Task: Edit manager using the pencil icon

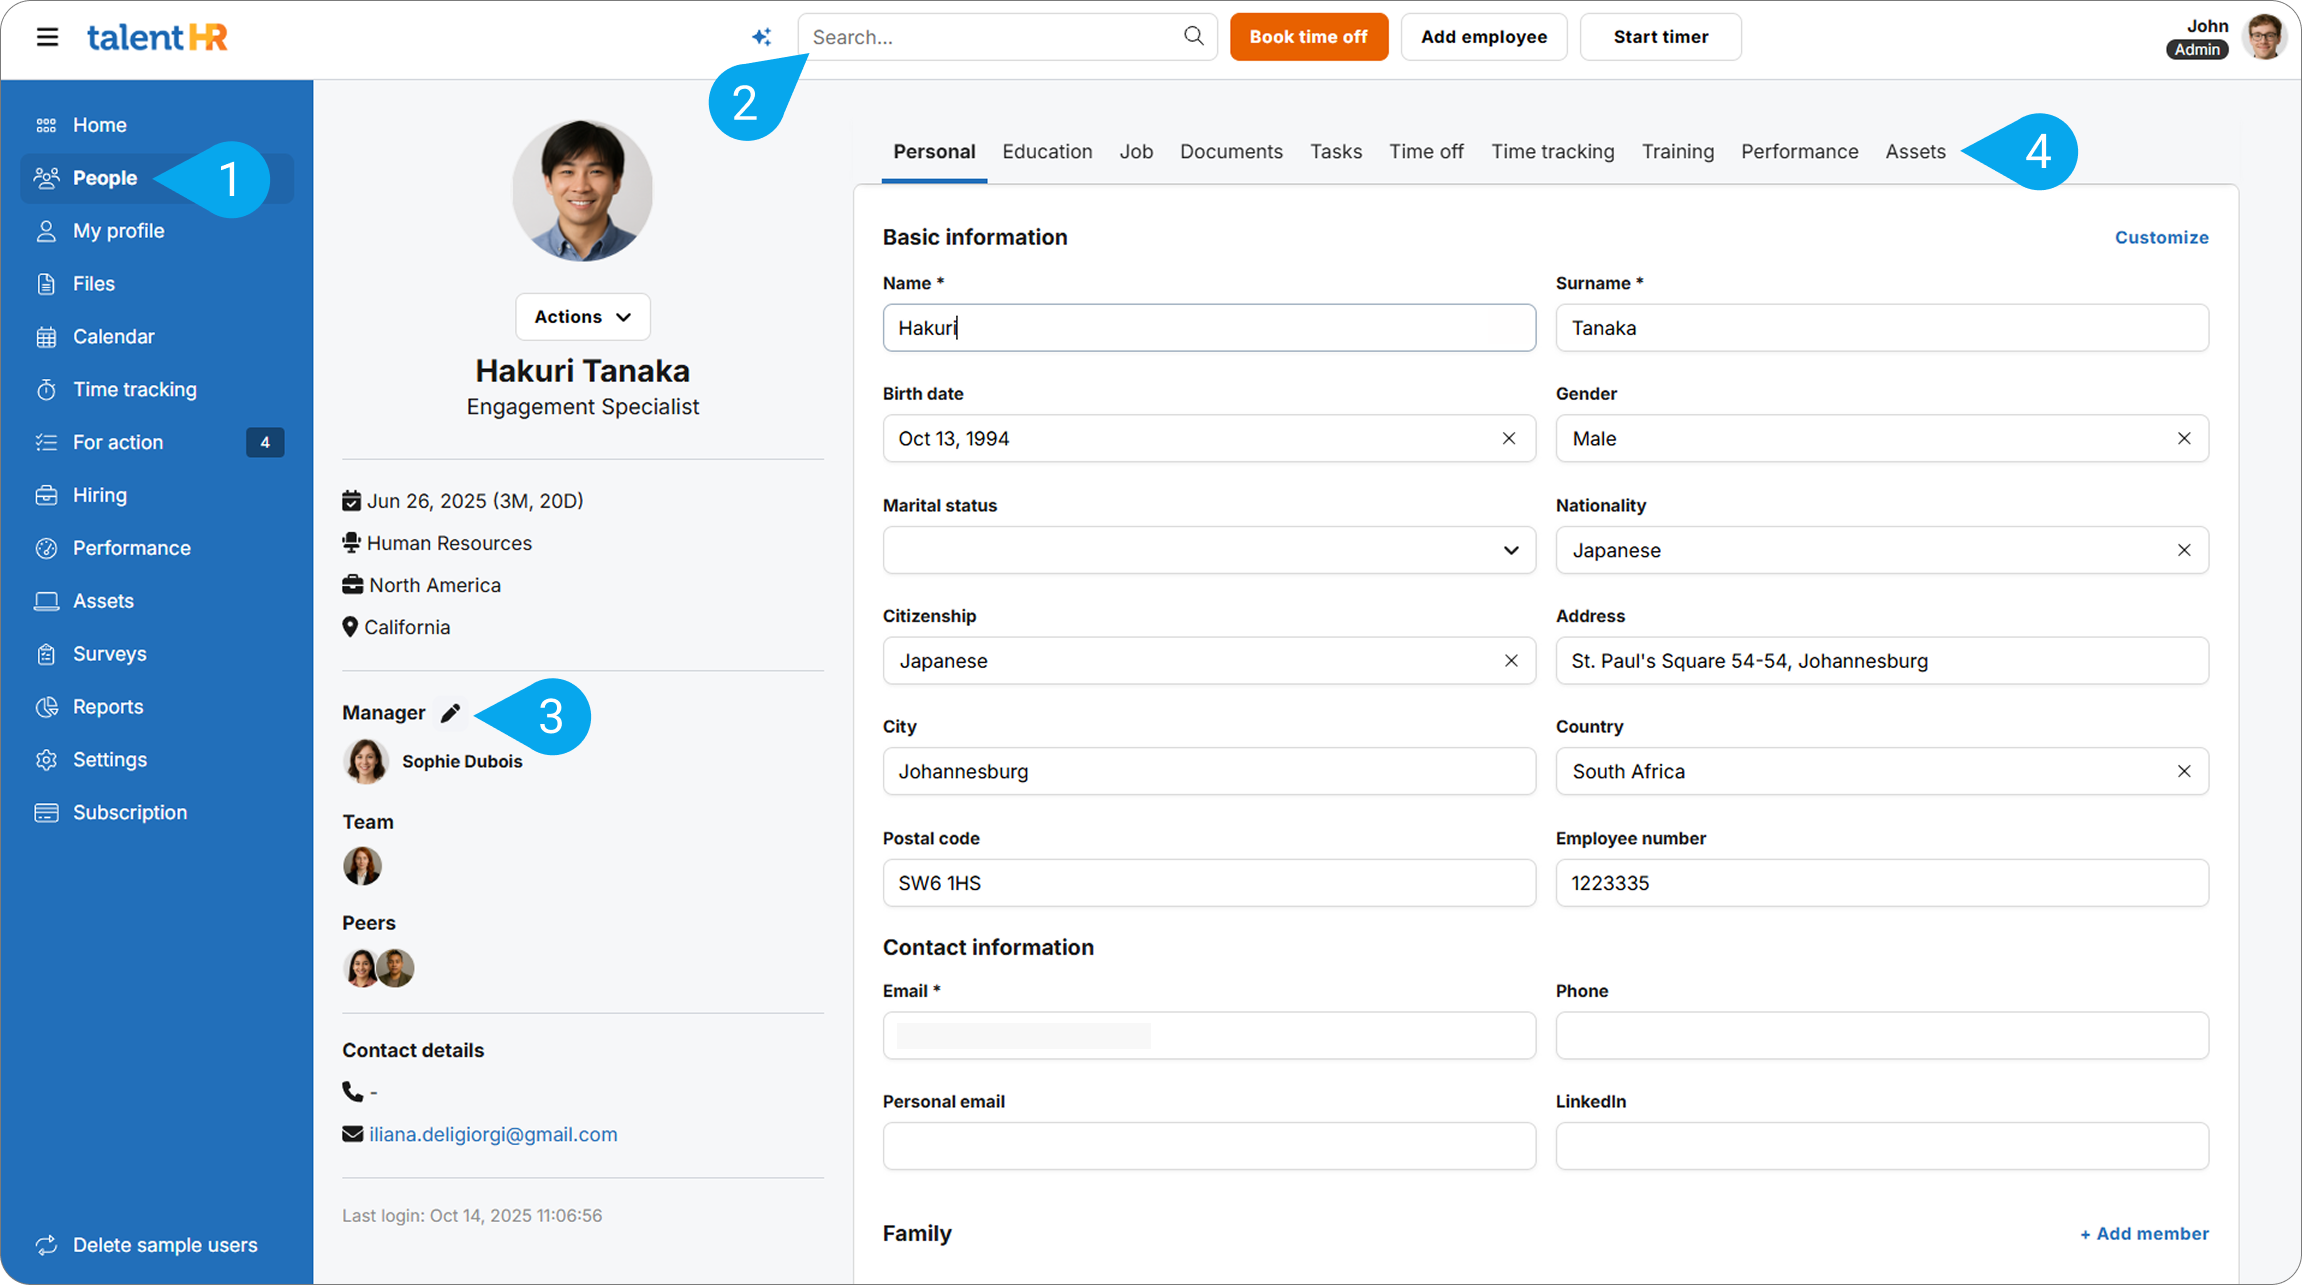Action: [450, 713]
